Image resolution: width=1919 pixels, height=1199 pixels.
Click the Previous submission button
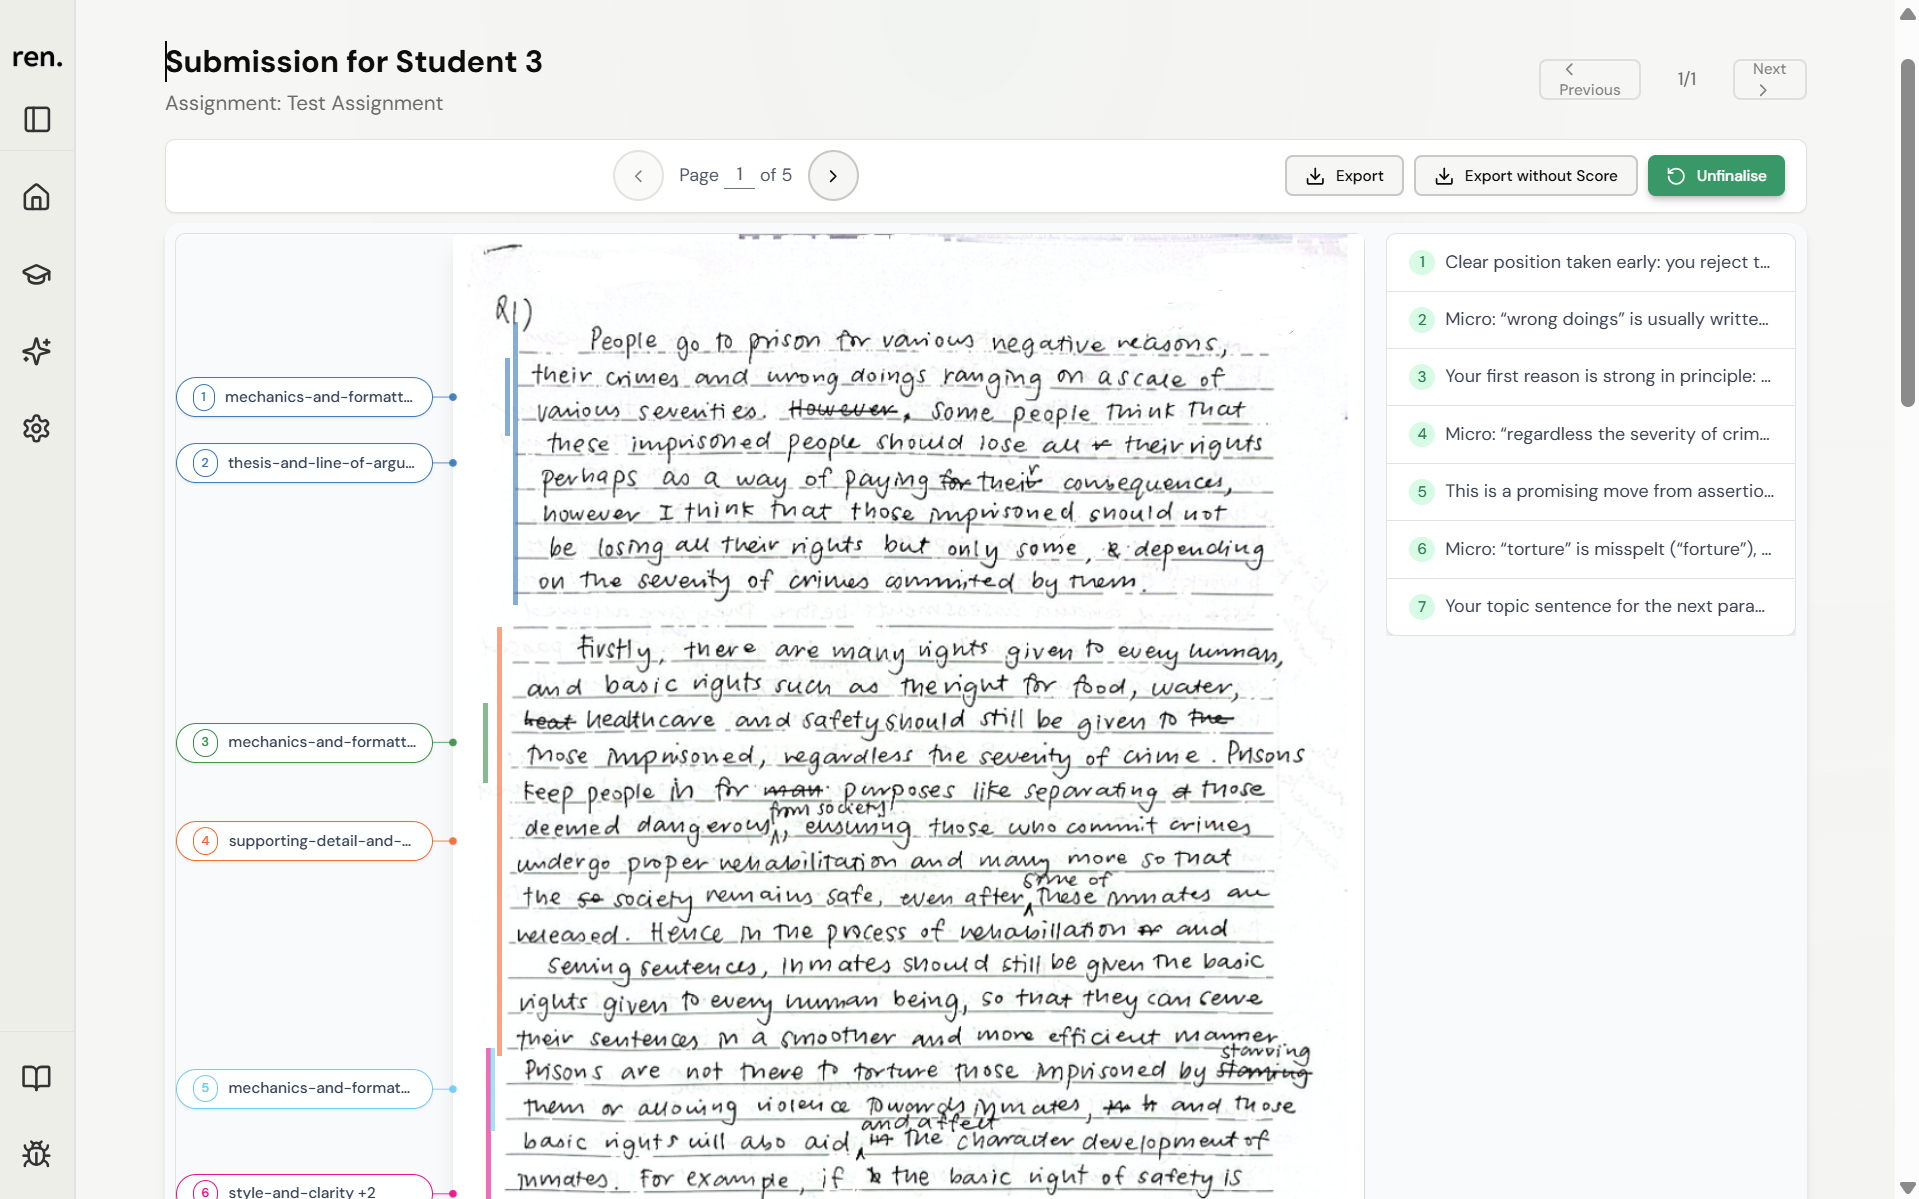[x=1589, y=79]
